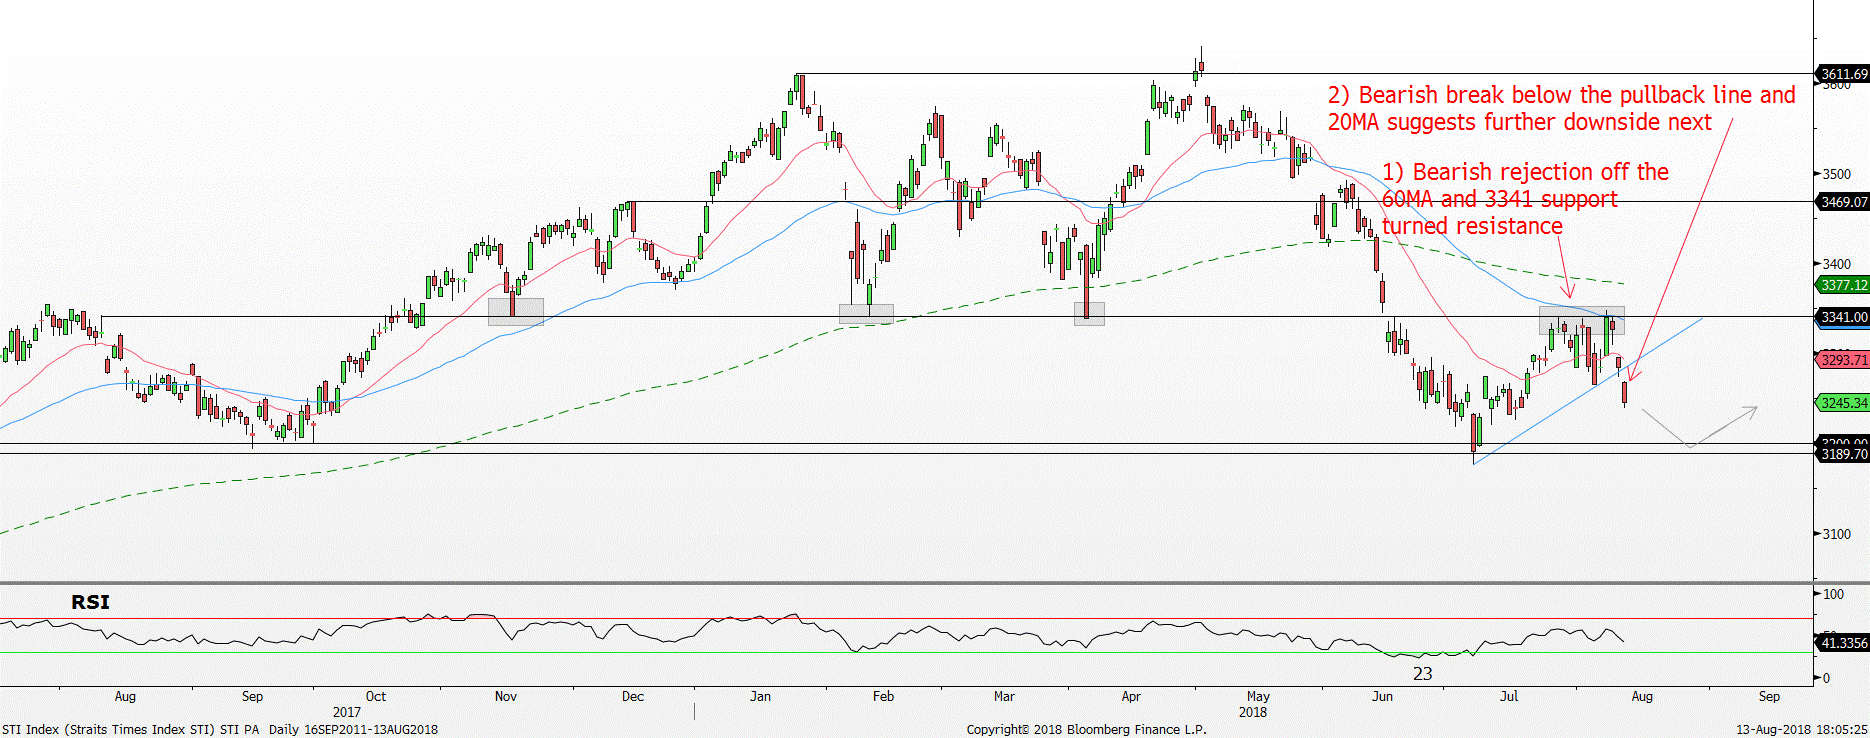
Task: Click the 3189.70 support level label
Action: tap(1843, 454)
